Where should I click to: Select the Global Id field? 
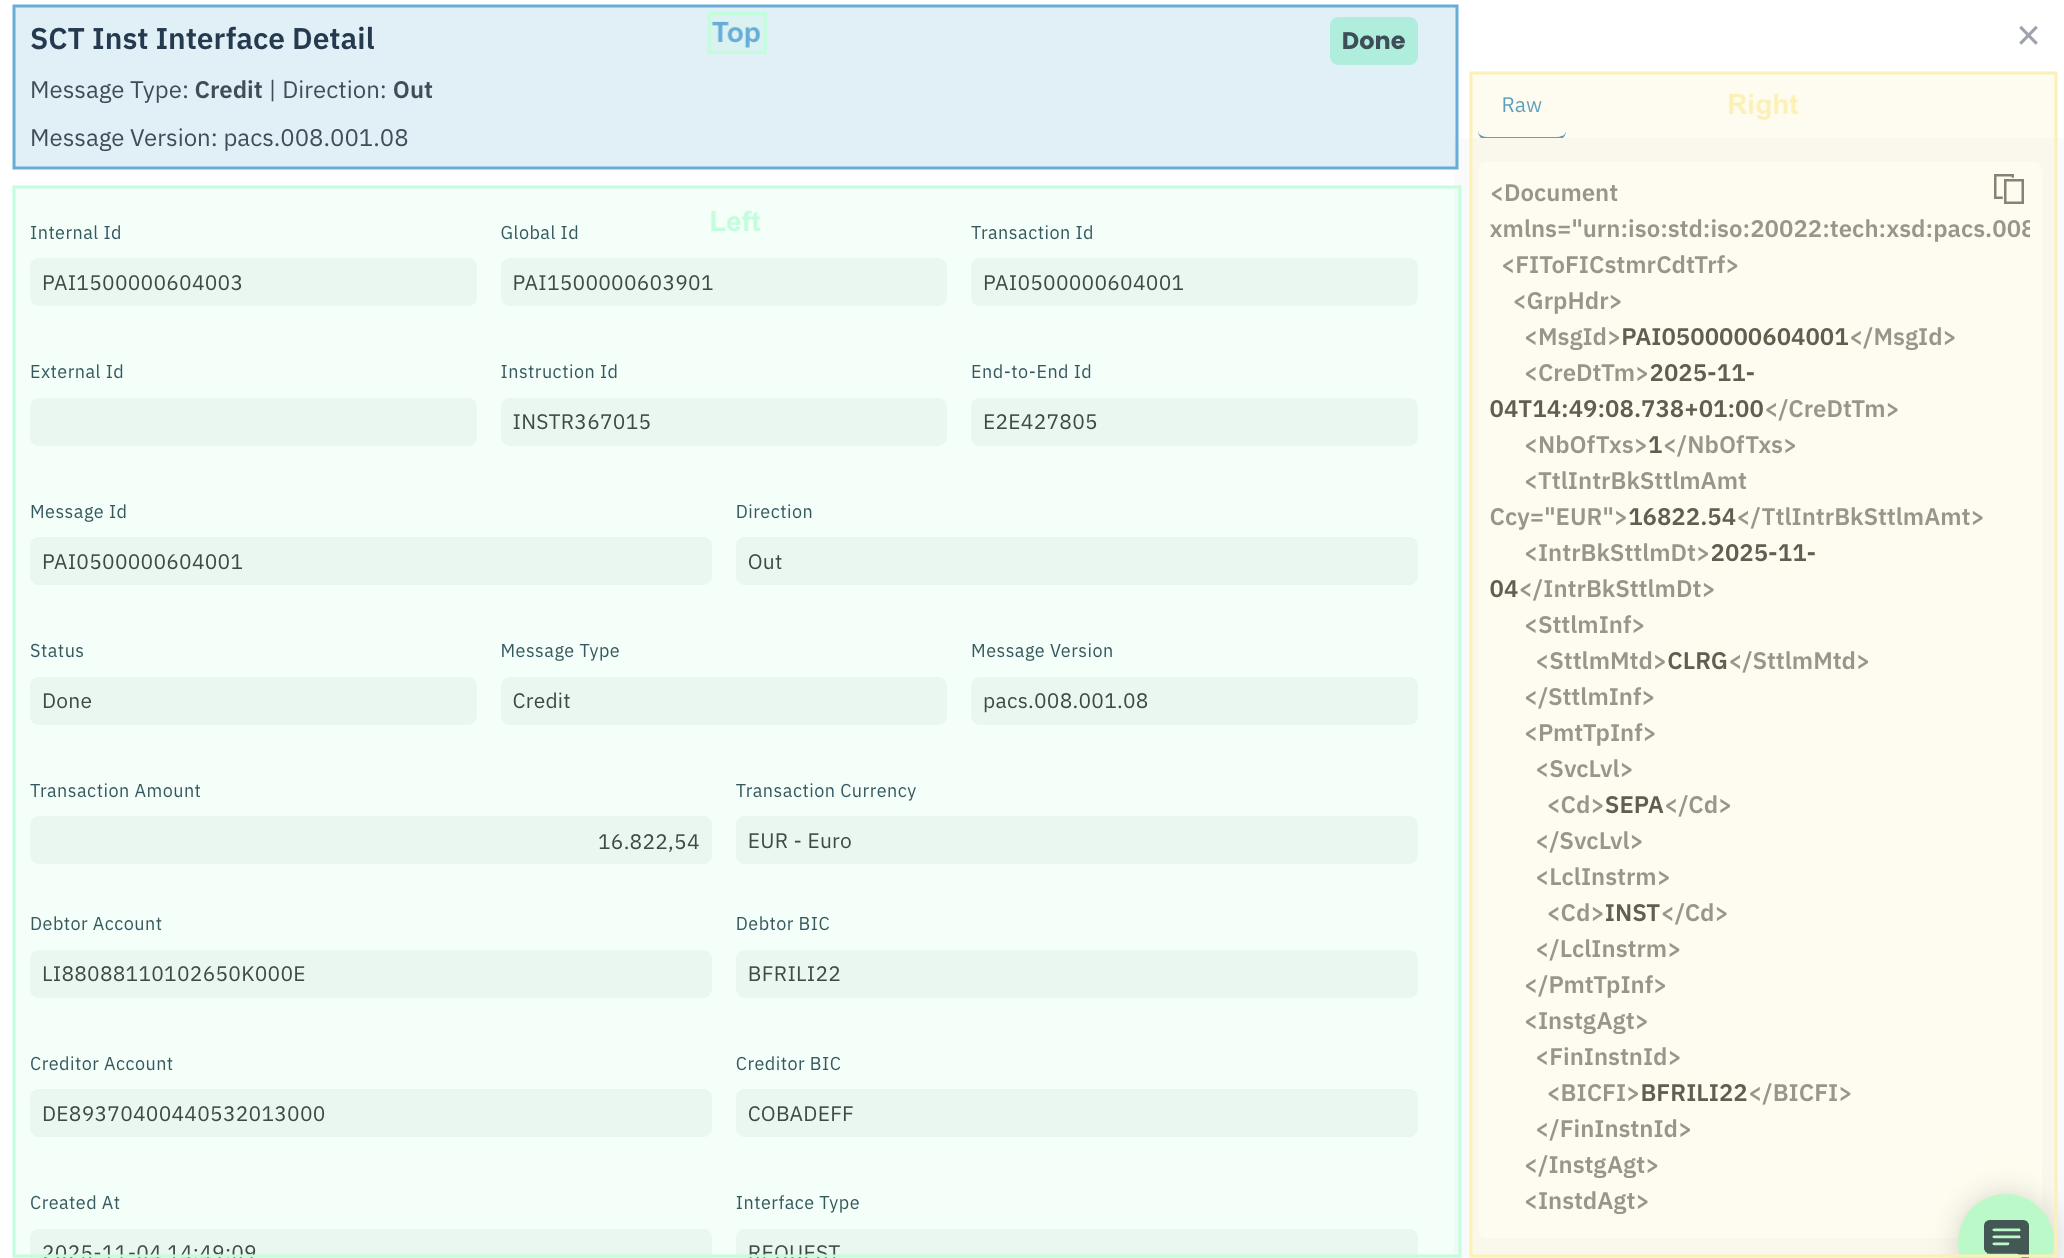[x=722, y=282]
